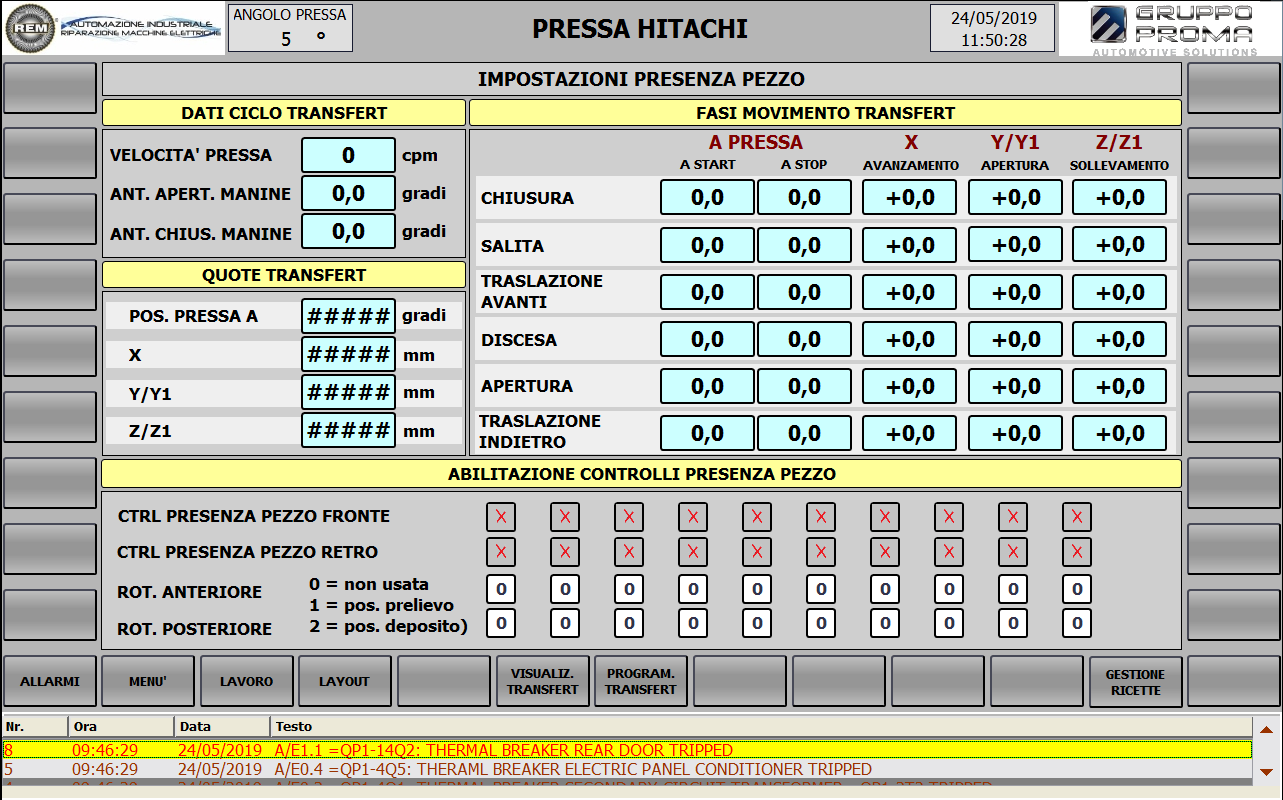Edit ANT. CHIUS. MANINE degrees field

(349, 231)
